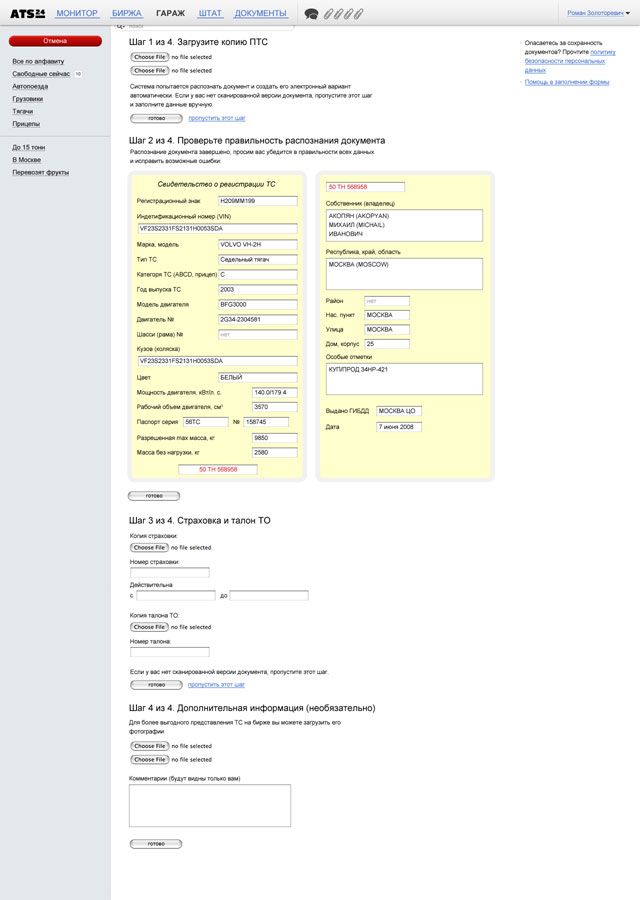Choose file for Копия страховки
Image resolution: width=640 pixels, height=900 pixels.
pyautogui.click(x=149, y=548)
